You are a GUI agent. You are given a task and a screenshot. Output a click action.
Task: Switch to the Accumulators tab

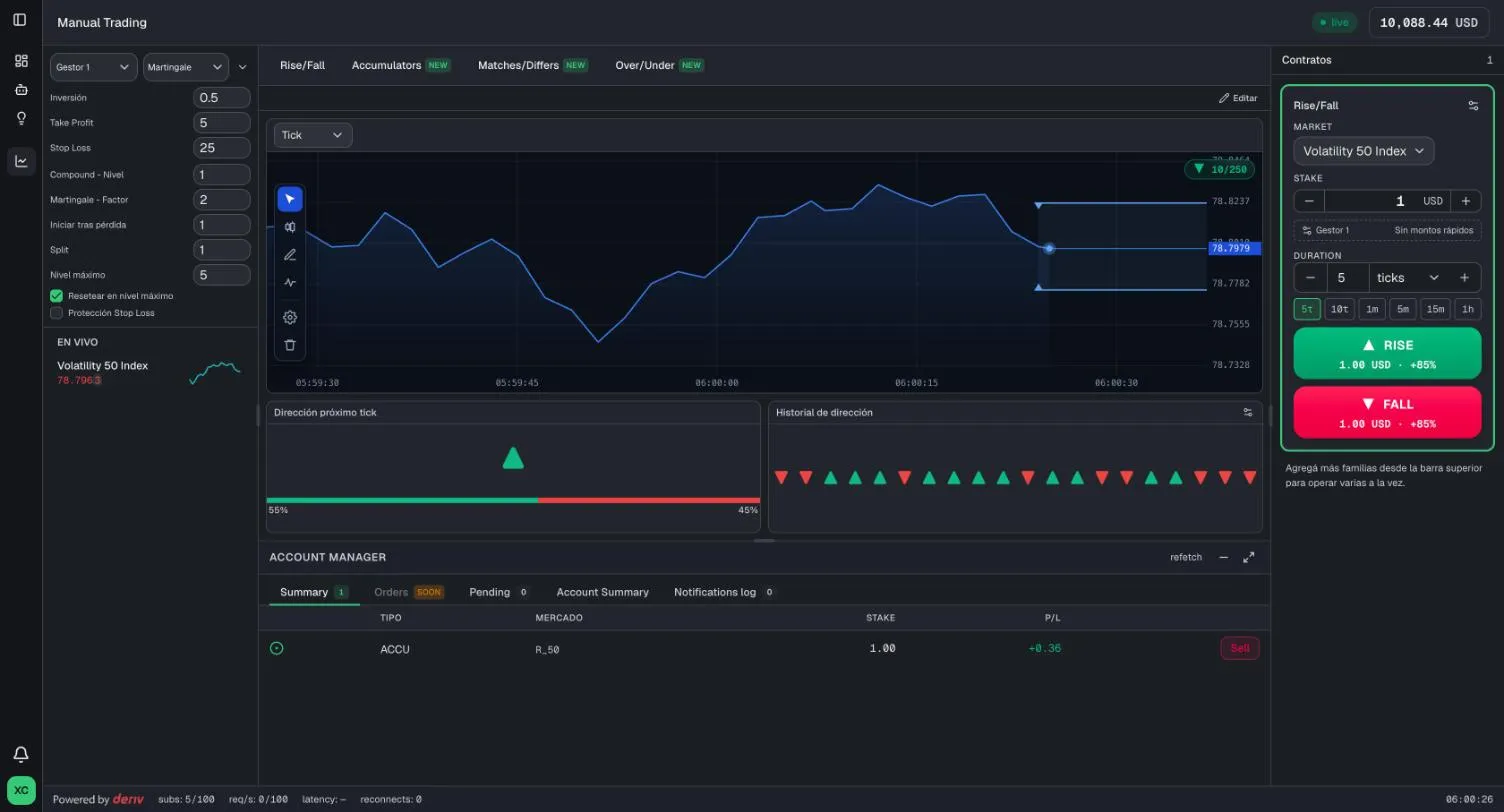(x=401, y=65)
